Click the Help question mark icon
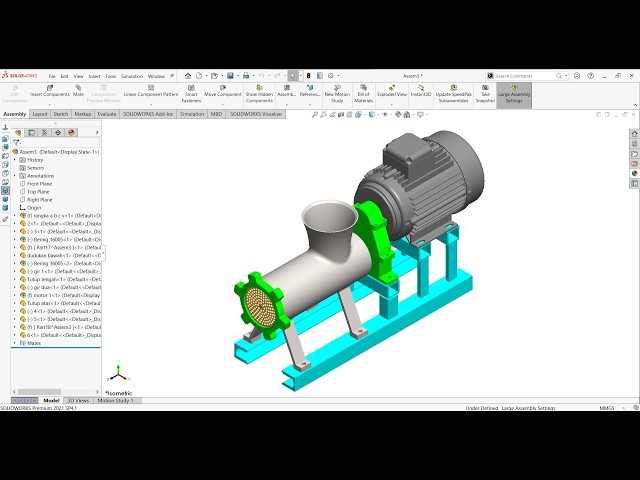Image resolution: width=640 pixels, height=480 pixels. coord(590,76)
